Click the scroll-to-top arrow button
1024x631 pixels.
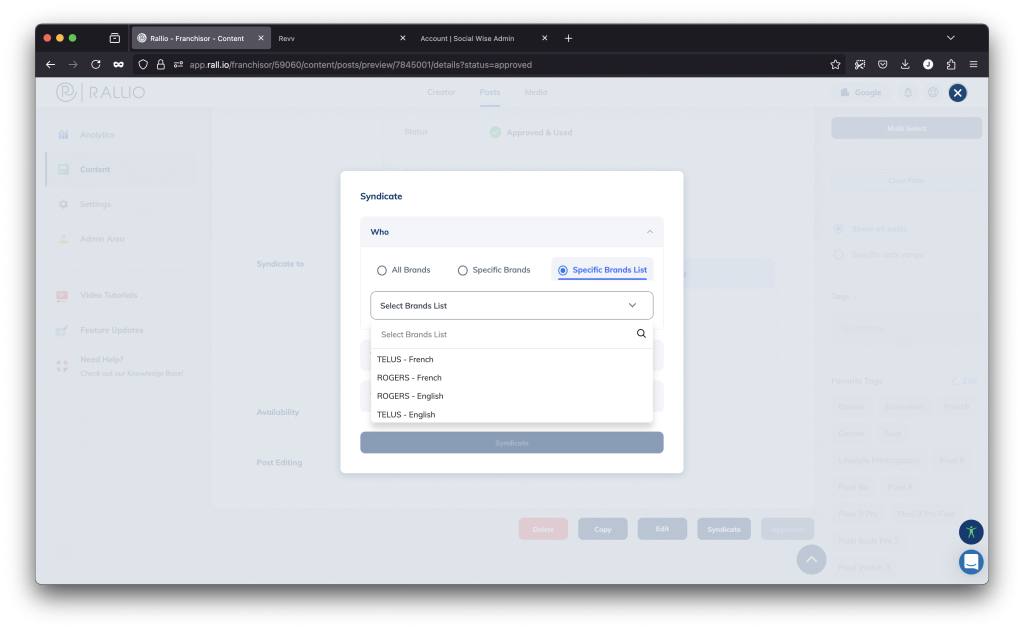click(811, 560)
